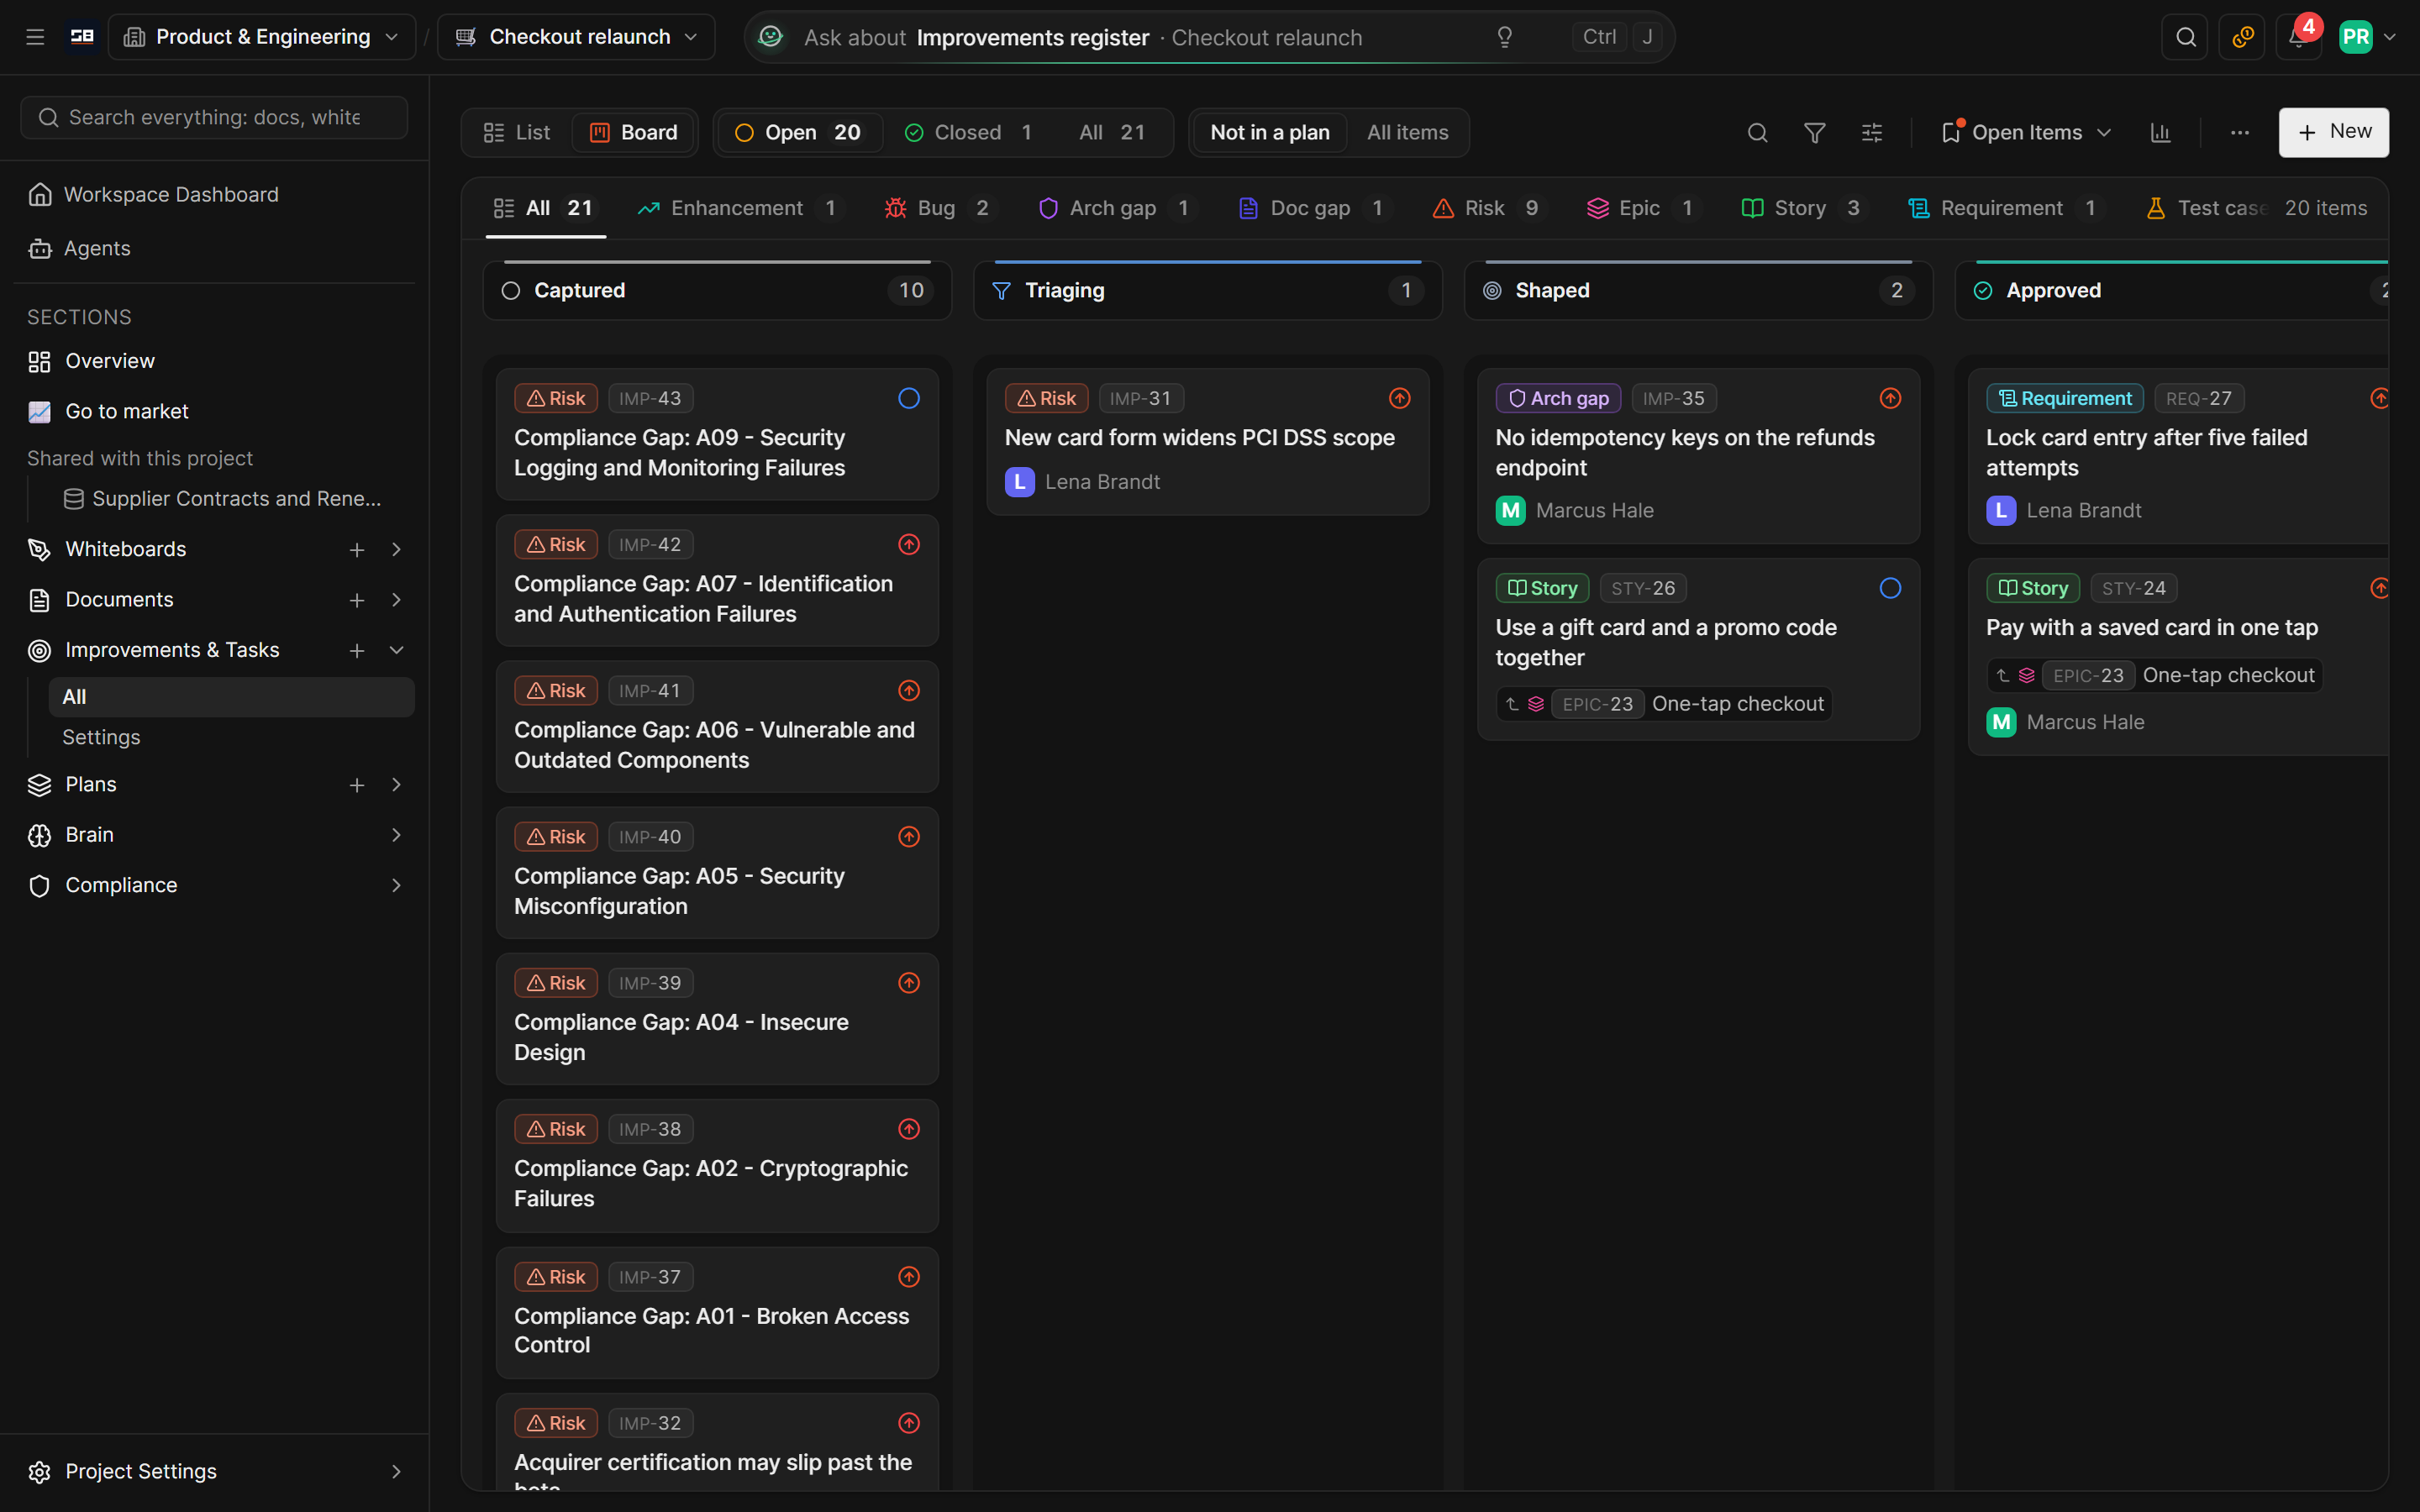Image resolution: width=2420 pixels, height=1512 pixels.
Task: Expand the Open Items saved view dropdown
Action: [x=2027, y=133]
